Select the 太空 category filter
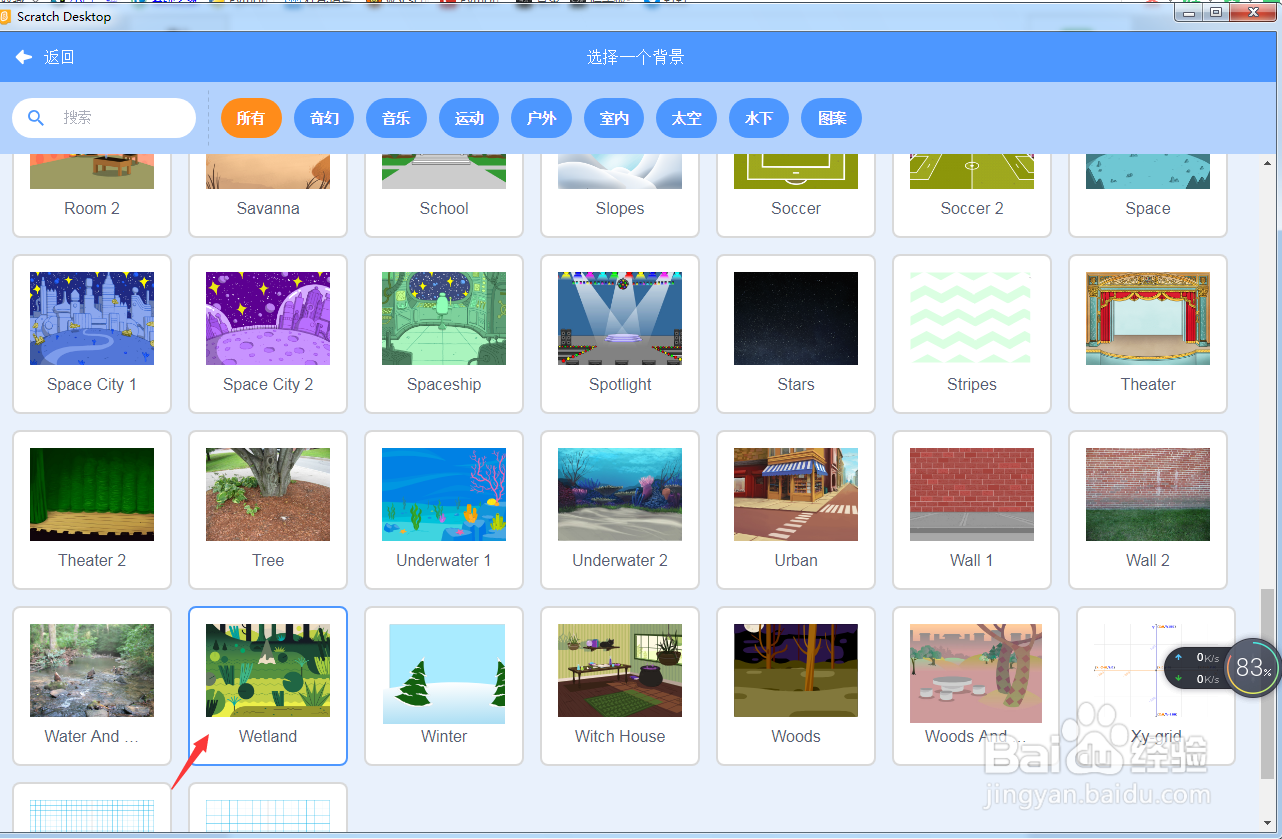 pos(686,118)
